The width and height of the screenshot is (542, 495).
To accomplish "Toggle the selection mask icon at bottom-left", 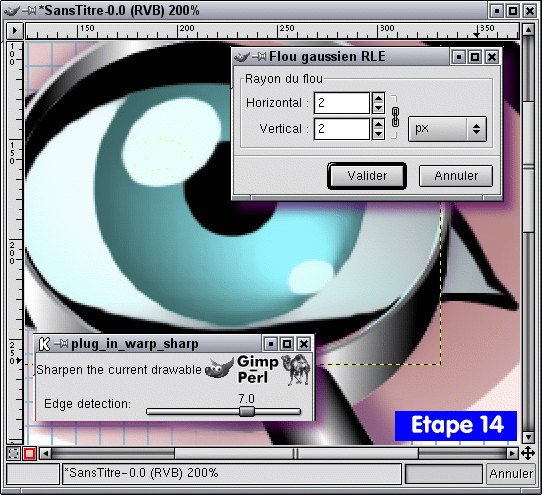I will click(13, 453).
